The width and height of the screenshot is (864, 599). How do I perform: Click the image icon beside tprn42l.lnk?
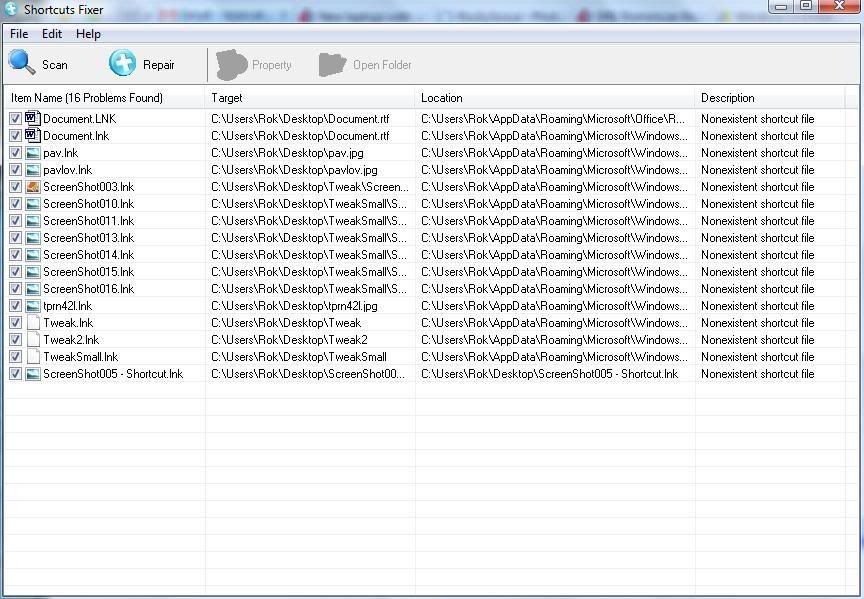(33, 306)
